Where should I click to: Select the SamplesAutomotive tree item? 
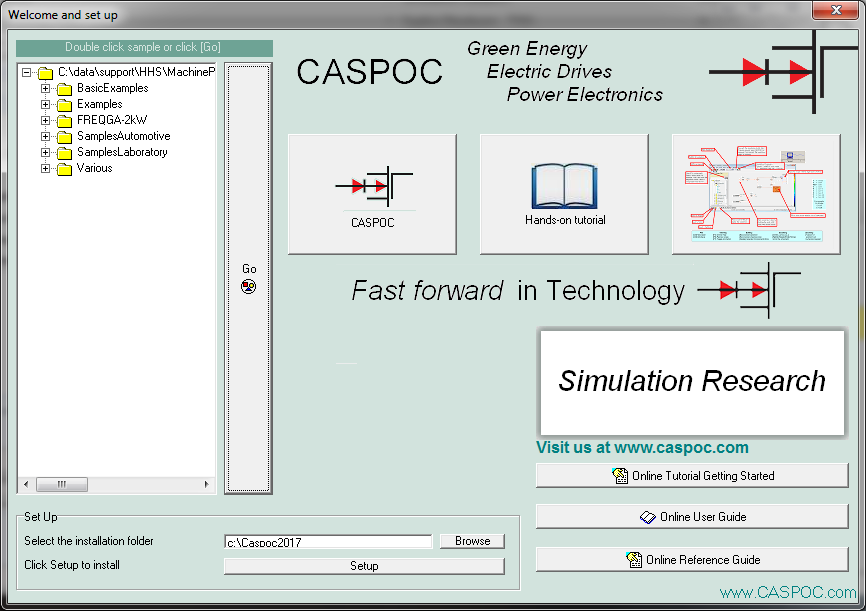124,136
